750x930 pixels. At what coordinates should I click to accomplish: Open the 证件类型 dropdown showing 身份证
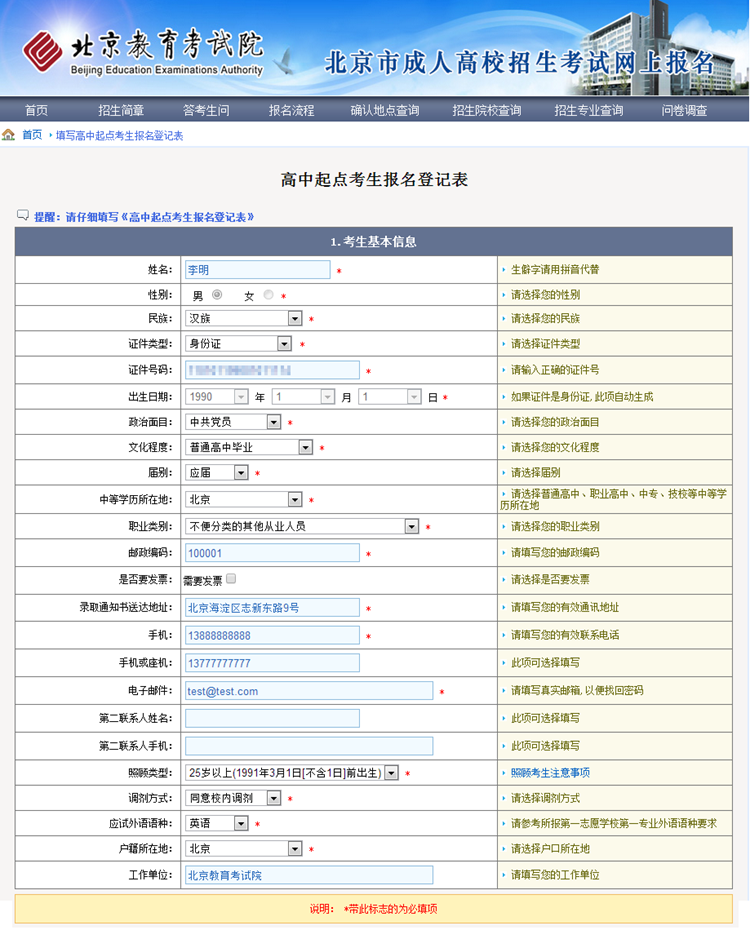(x=239, y=343)
